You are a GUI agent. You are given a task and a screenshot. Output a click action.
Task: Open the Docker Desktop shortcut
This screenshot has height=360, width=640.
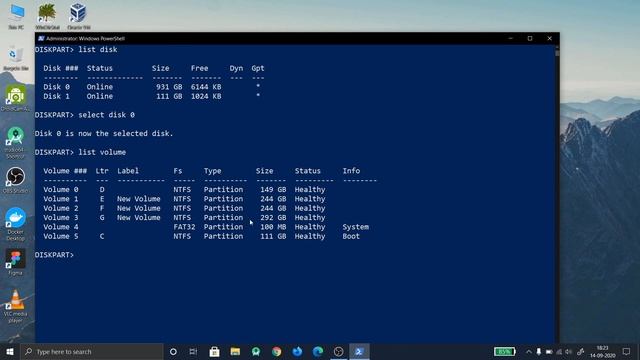tap(16, 224)
